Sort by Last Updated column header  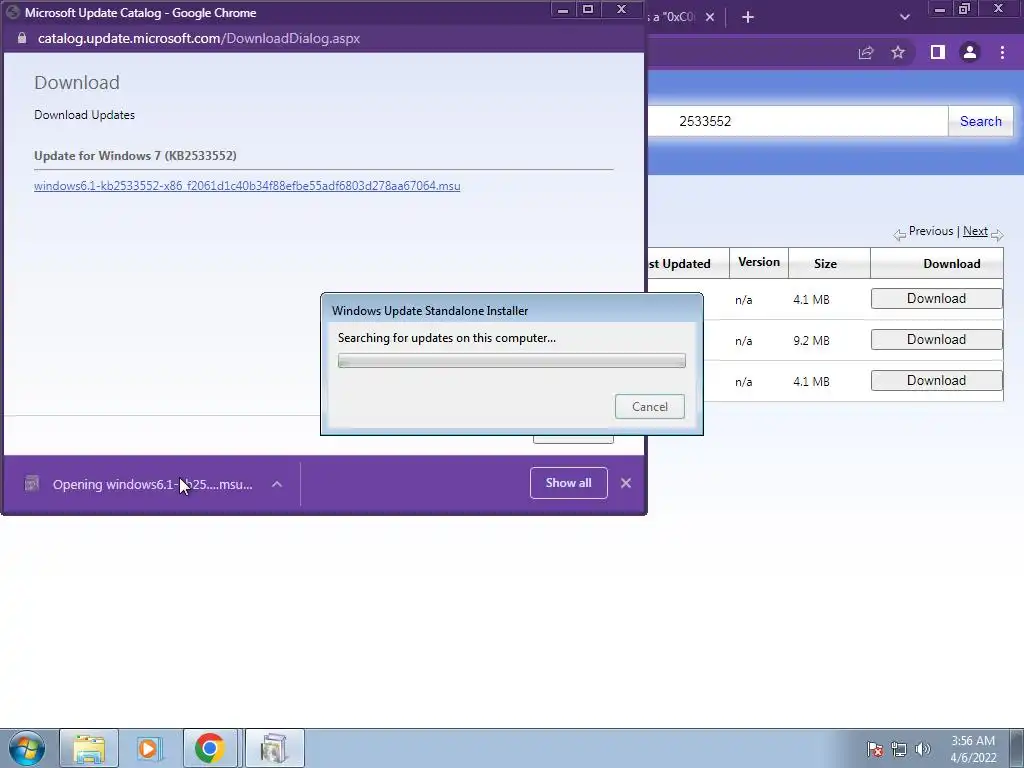click(x=679, y=264)
